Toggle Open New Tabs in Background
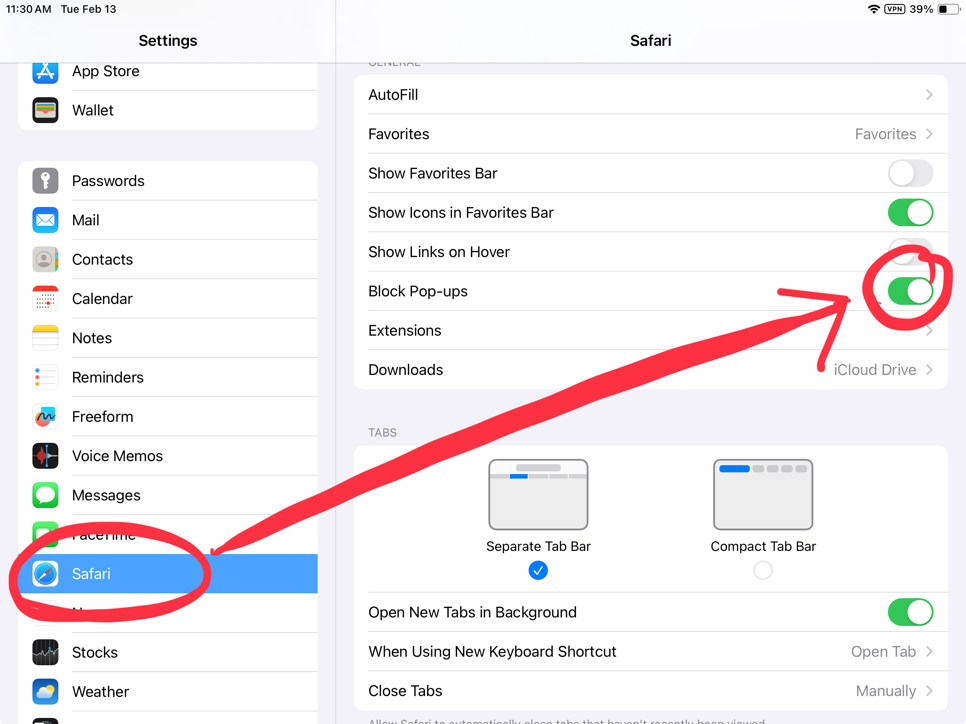The height and width of the screenshot is (724, 966). [910, 612]
